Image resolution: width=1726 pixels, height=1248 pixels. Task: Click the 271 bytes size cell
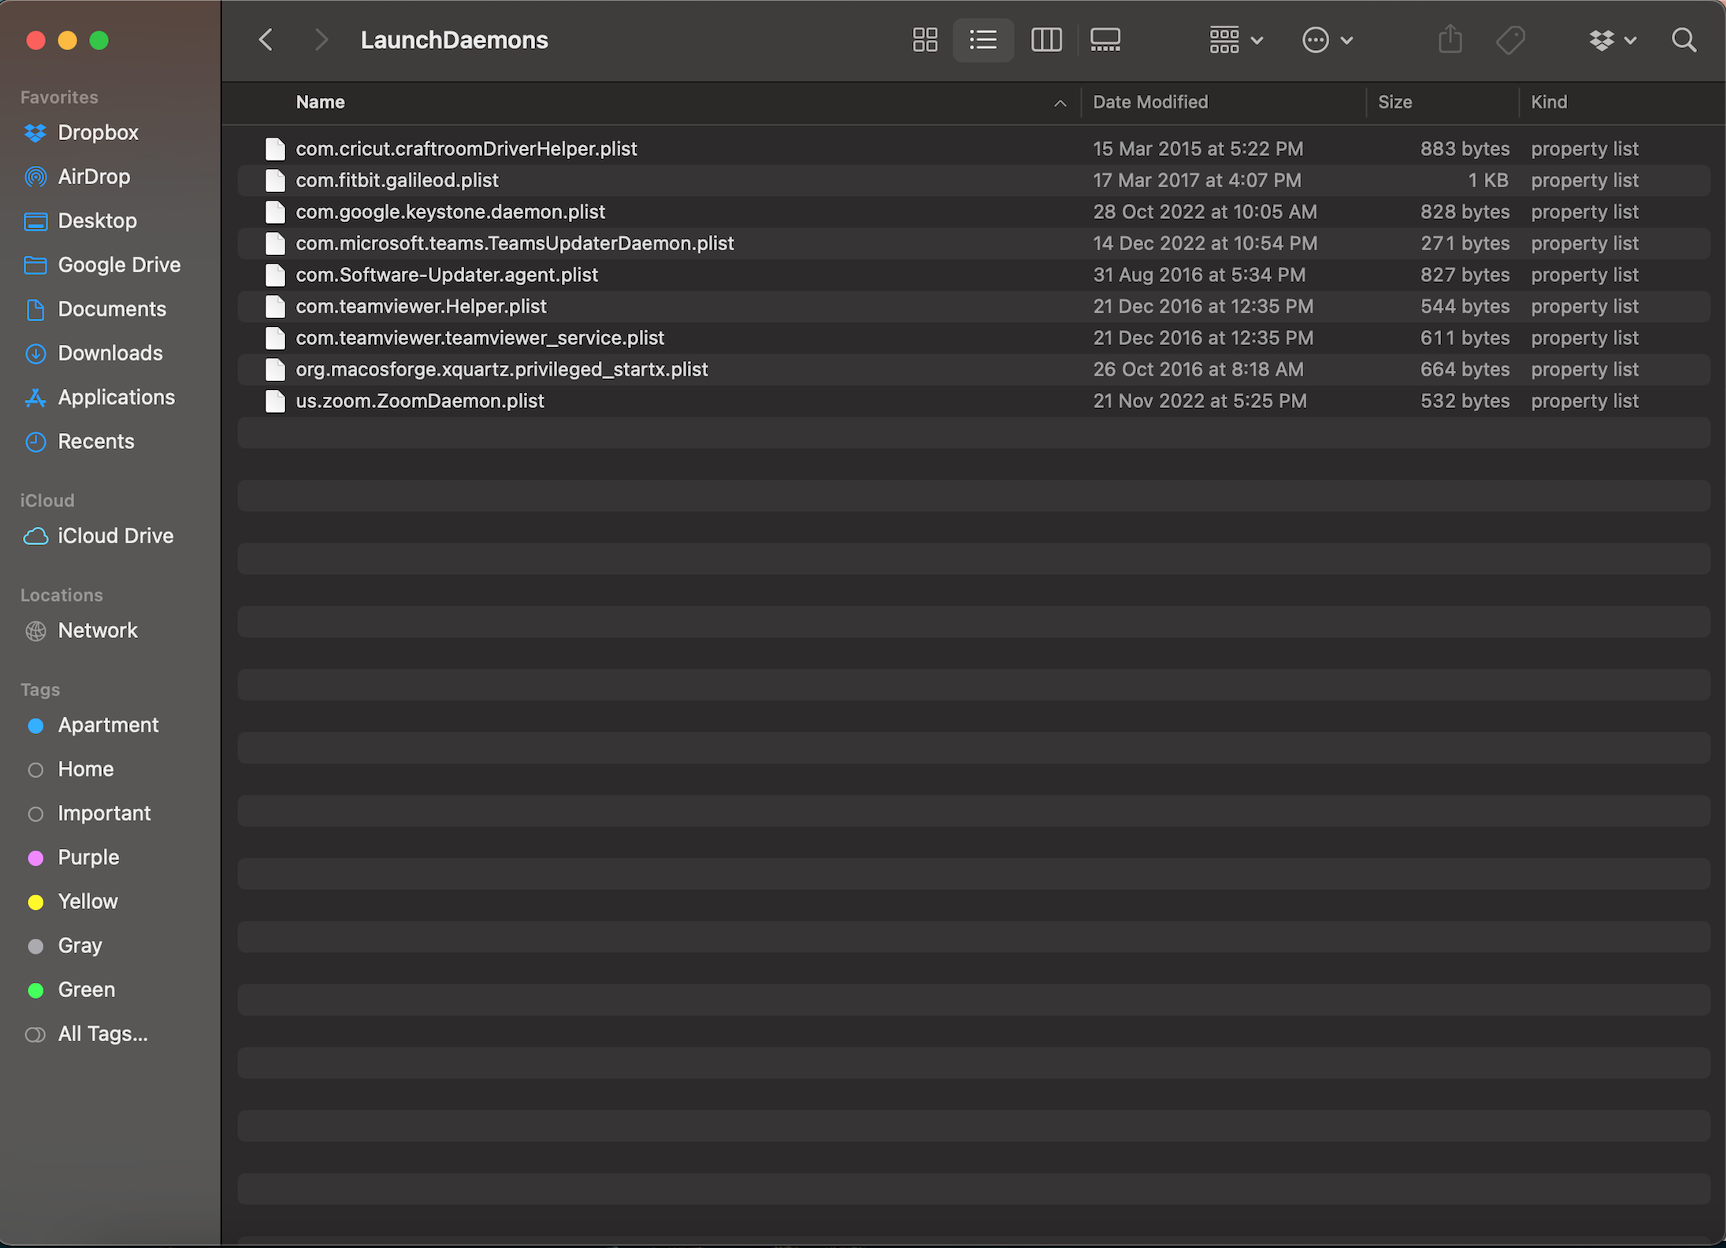(x=1465, y=243)
